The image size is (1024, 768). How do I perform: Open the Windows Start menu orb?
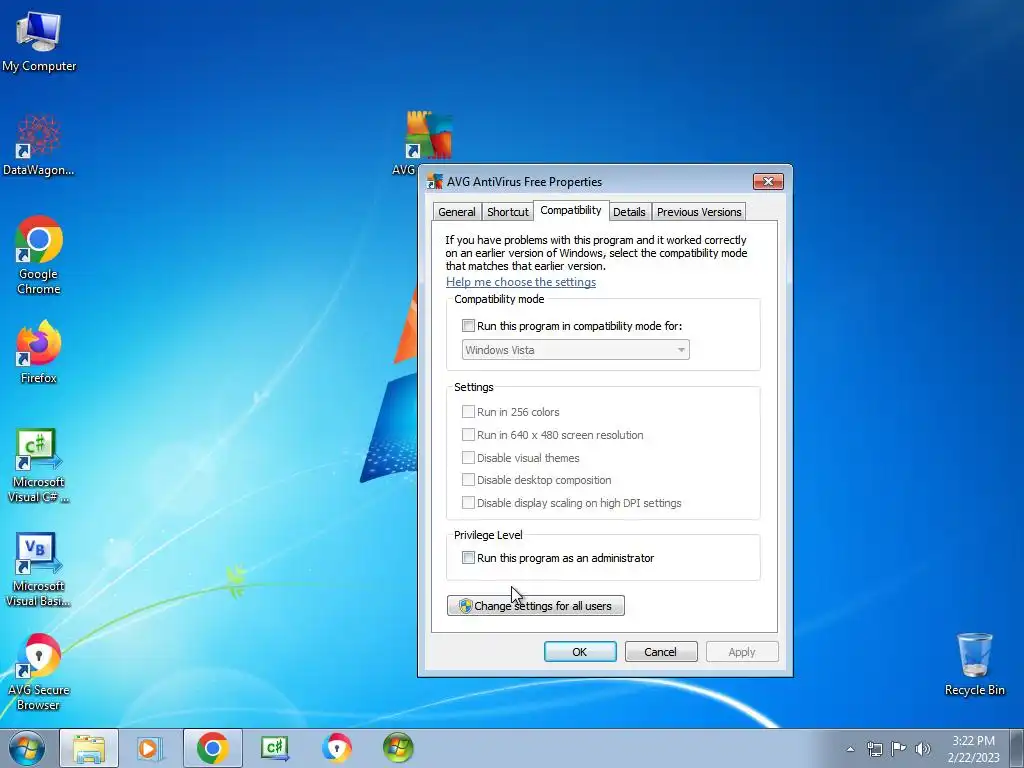click(x=27, y=748)
